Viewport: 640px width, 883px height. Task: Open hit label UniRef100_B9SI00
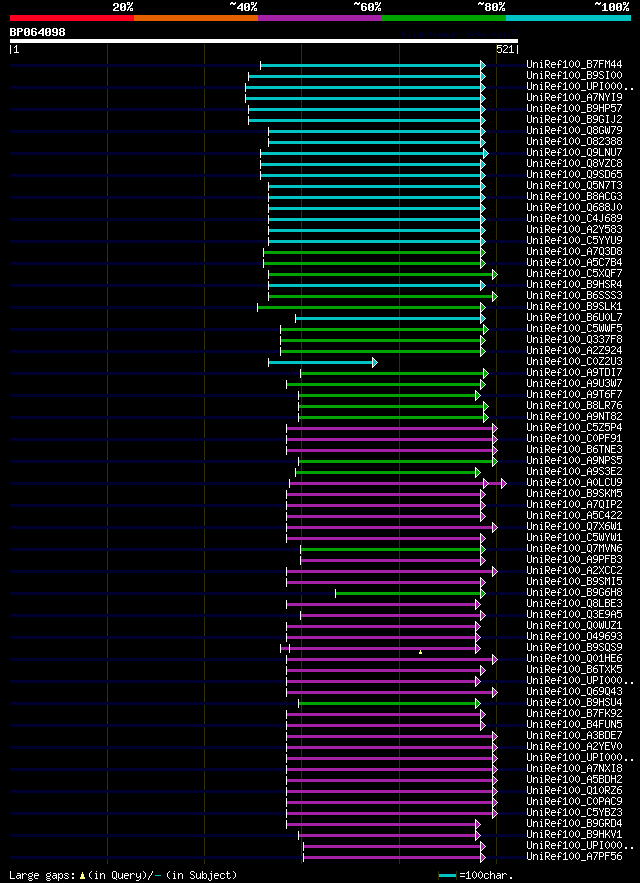[x=574, y=75]
